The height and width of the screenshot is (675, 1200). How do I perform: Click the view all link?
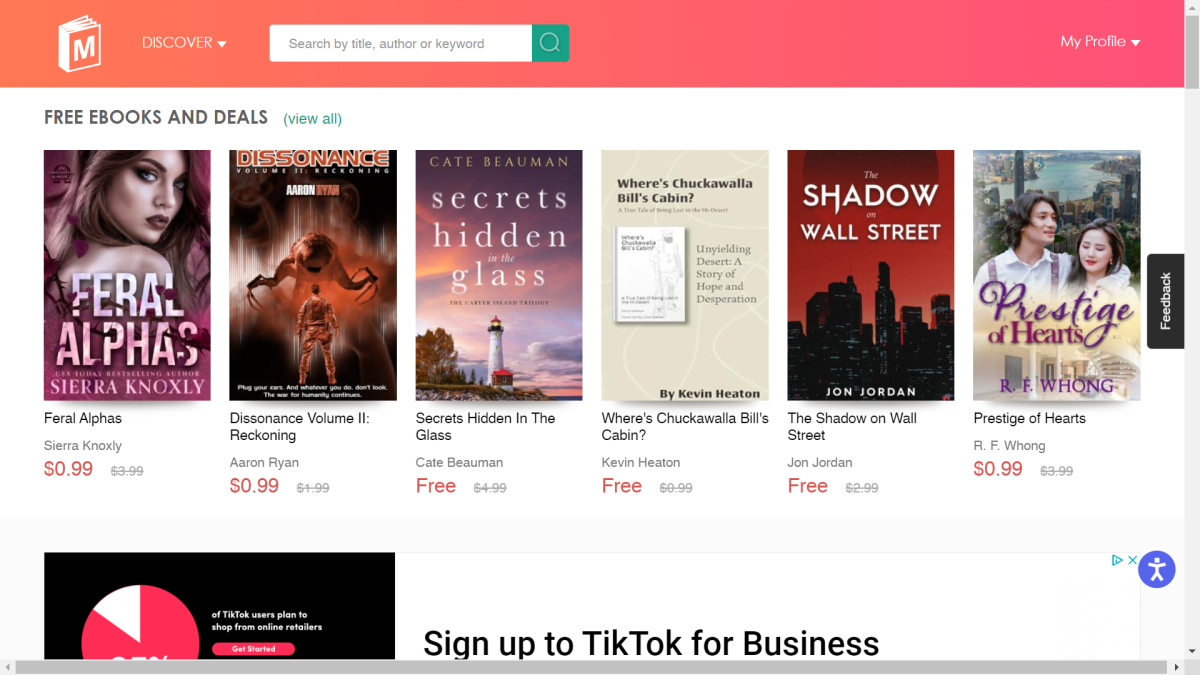[312, 118]
